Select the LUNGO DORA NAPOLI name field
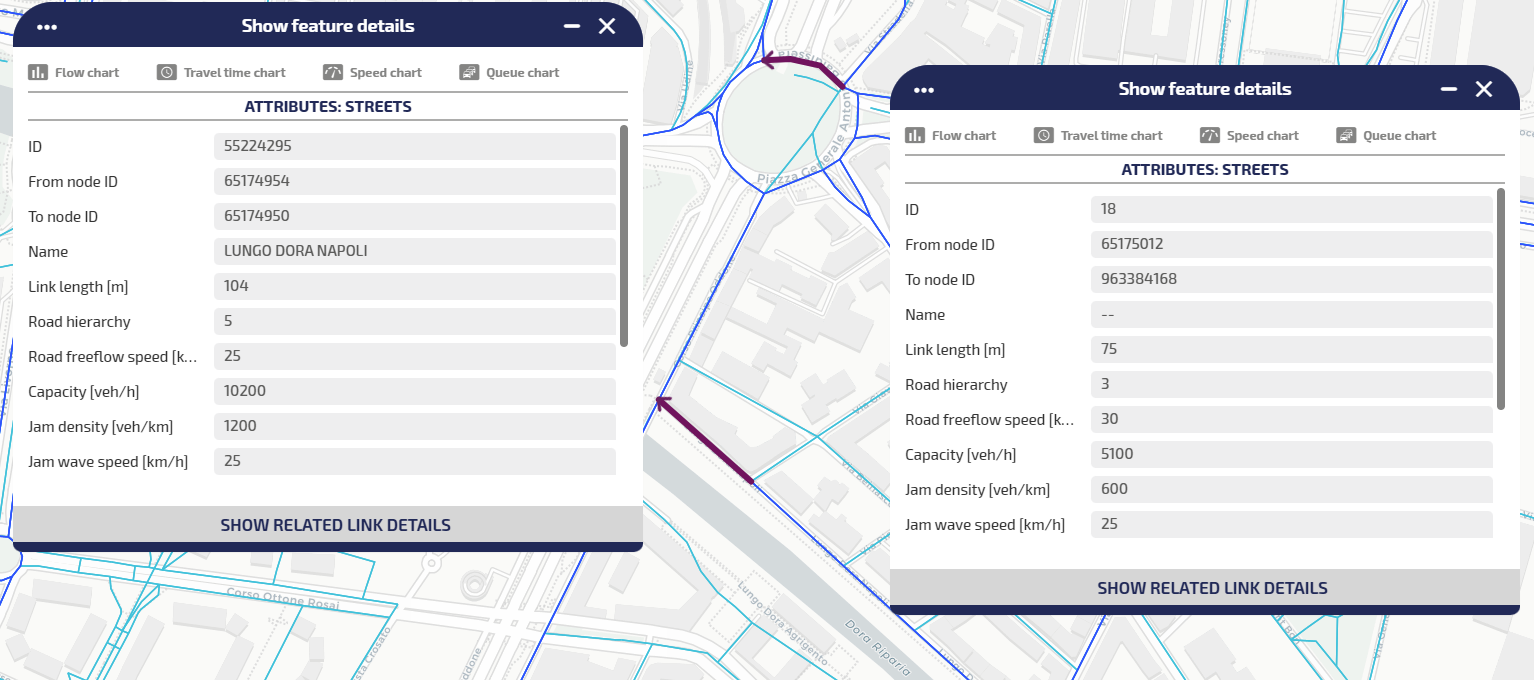 pos(414,251)
